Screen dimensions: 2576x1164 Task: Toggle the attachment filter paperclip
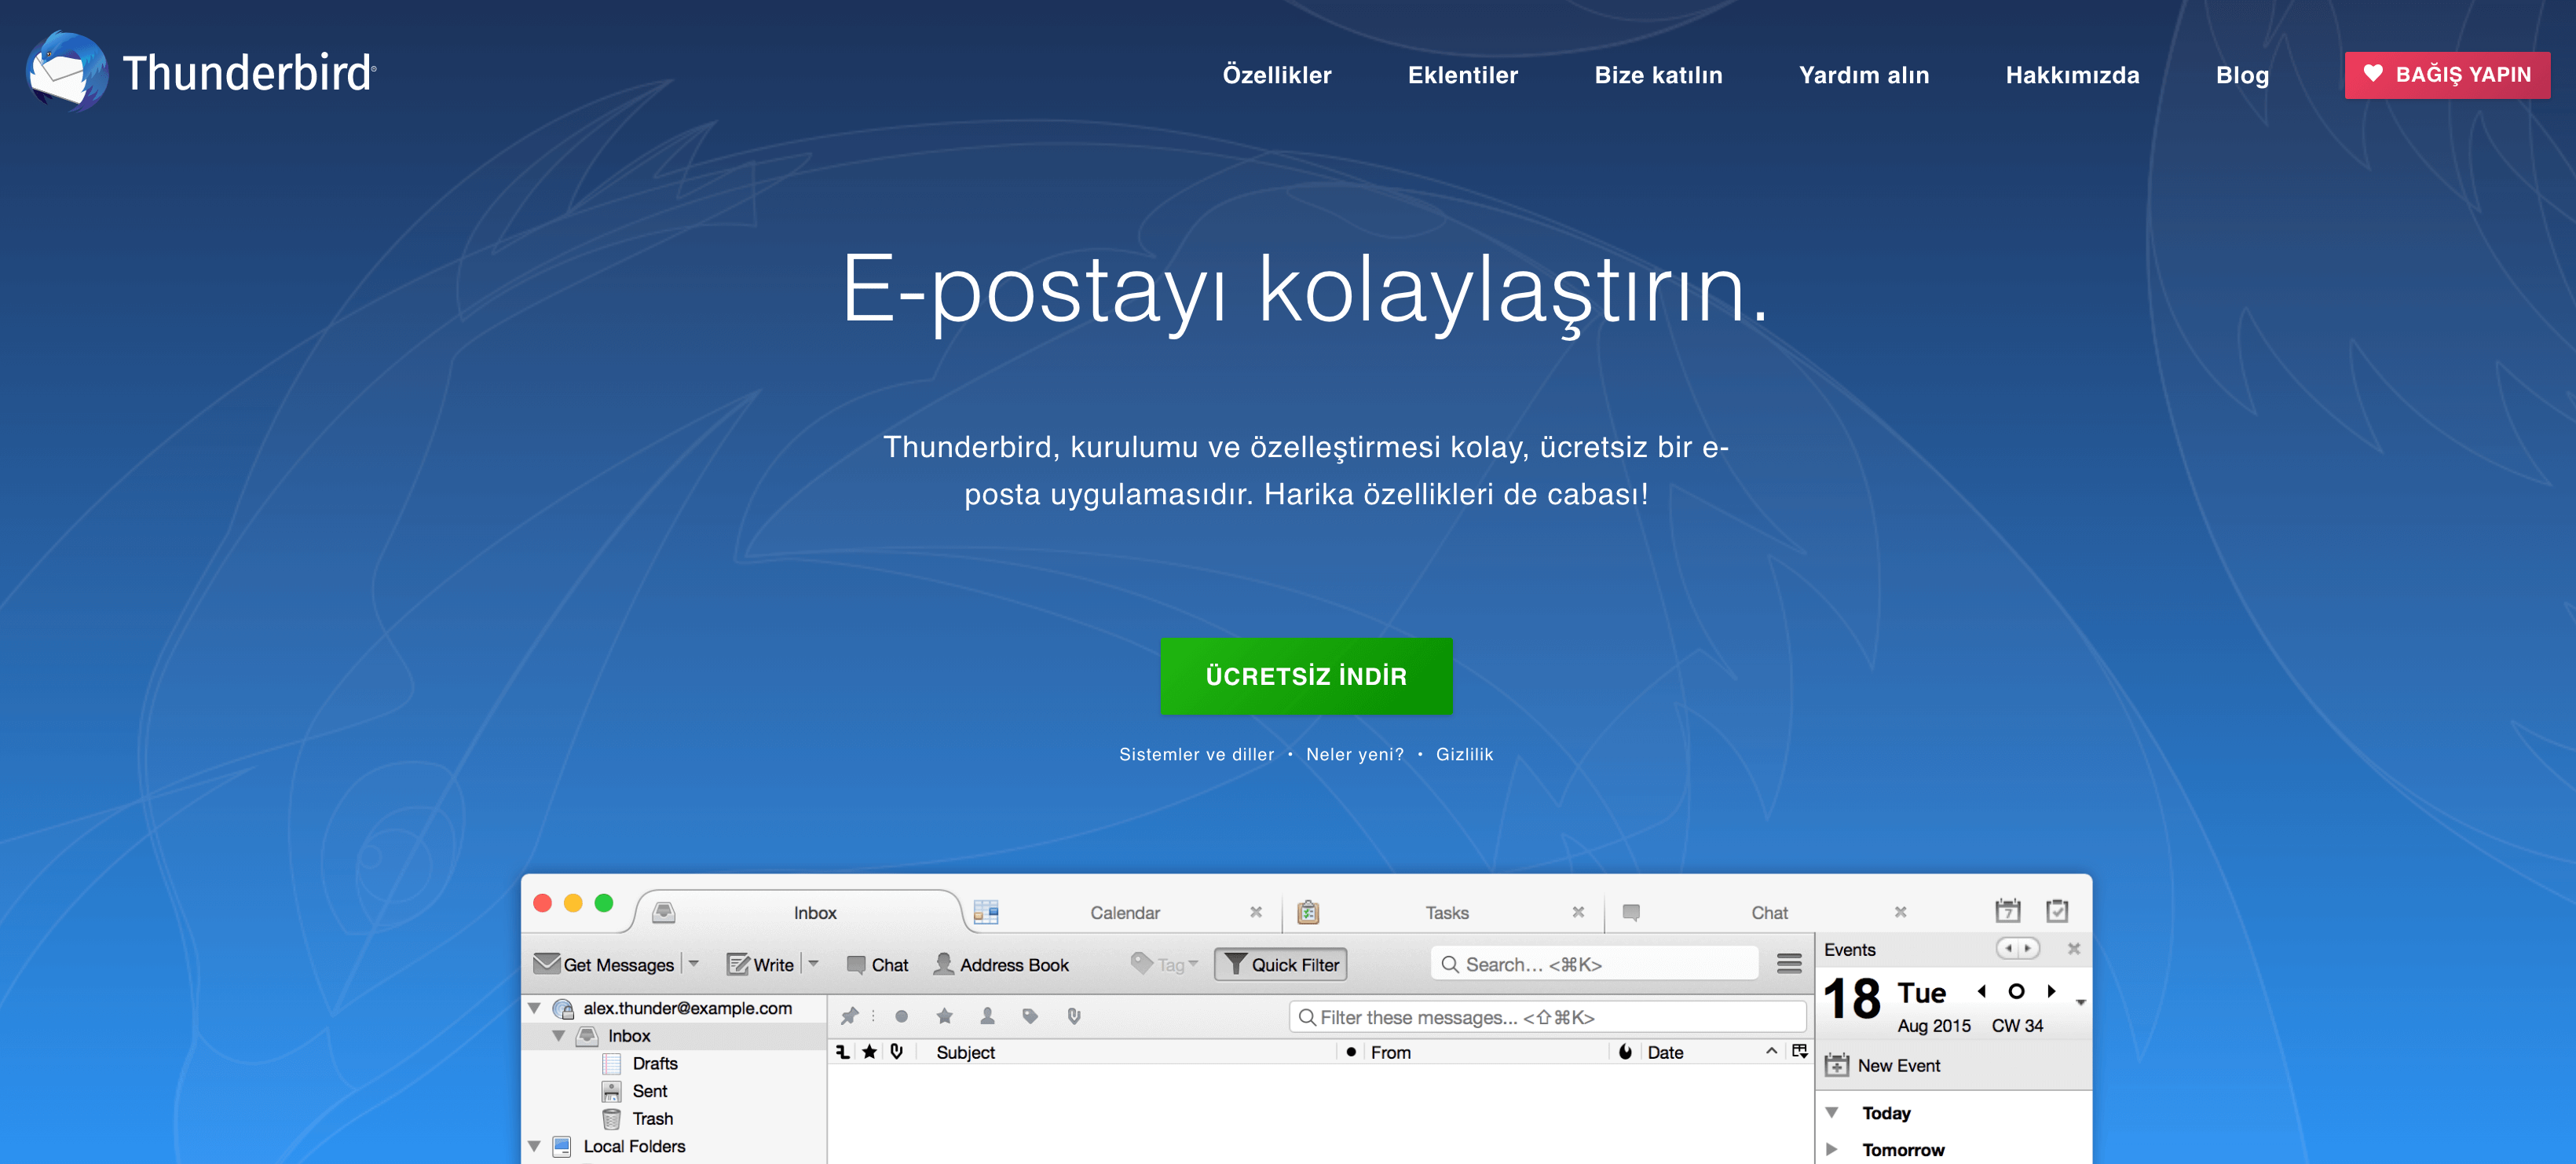tap(1074, 1017)
